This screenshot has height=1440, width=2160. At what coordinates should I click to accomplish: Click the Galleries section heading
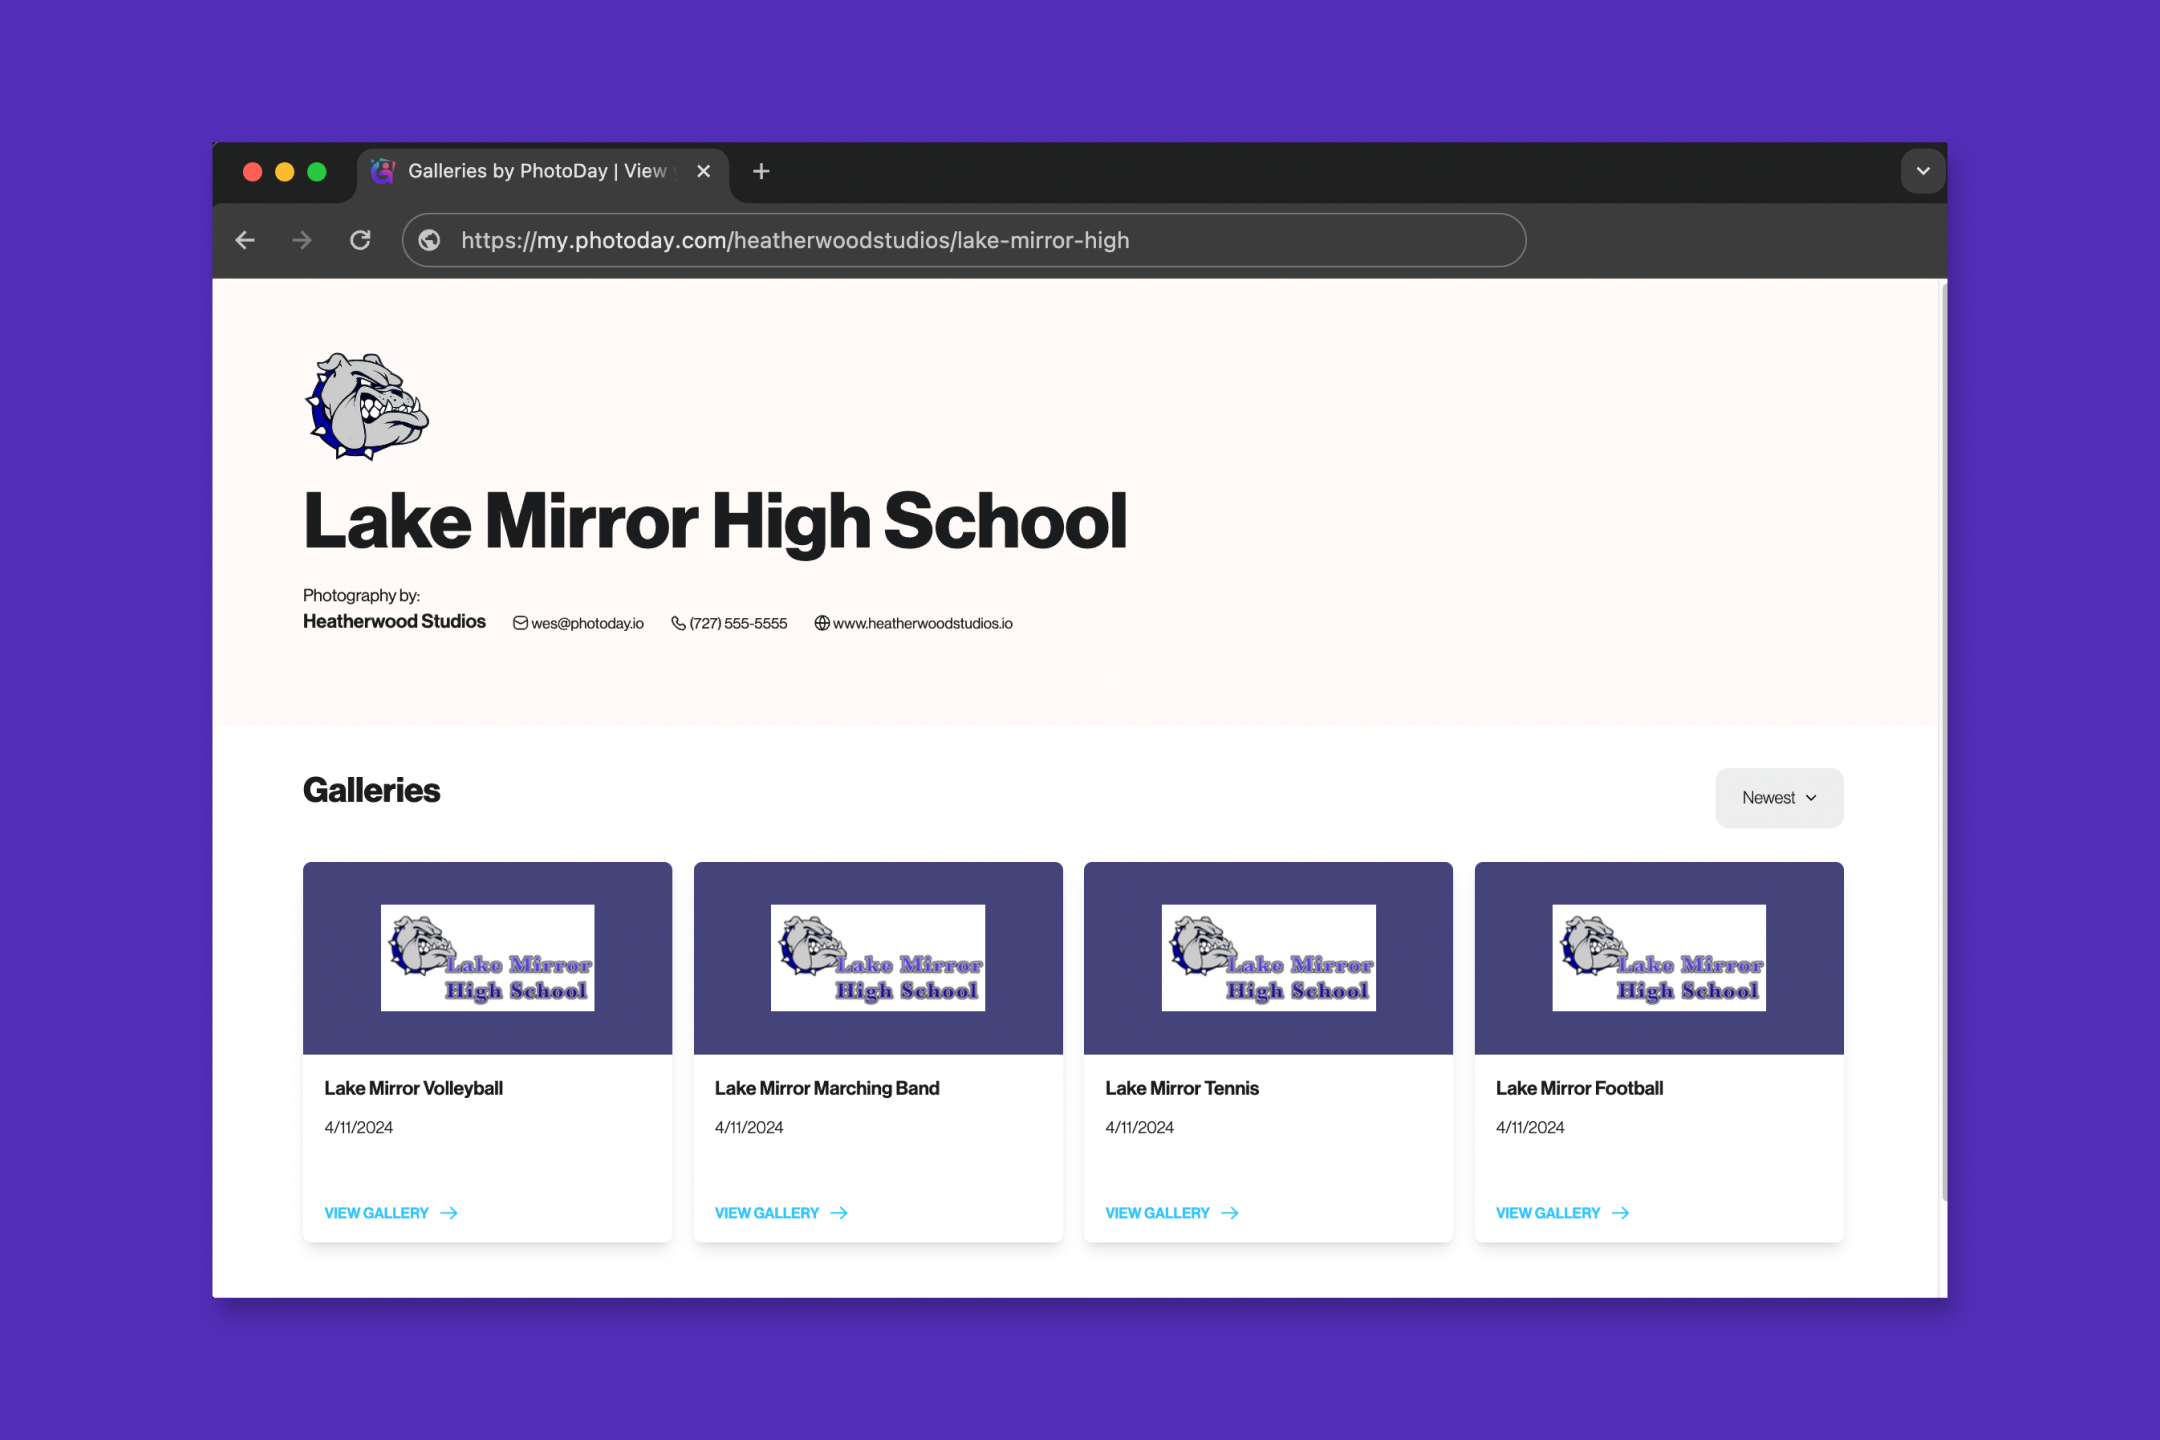(371, 790)
